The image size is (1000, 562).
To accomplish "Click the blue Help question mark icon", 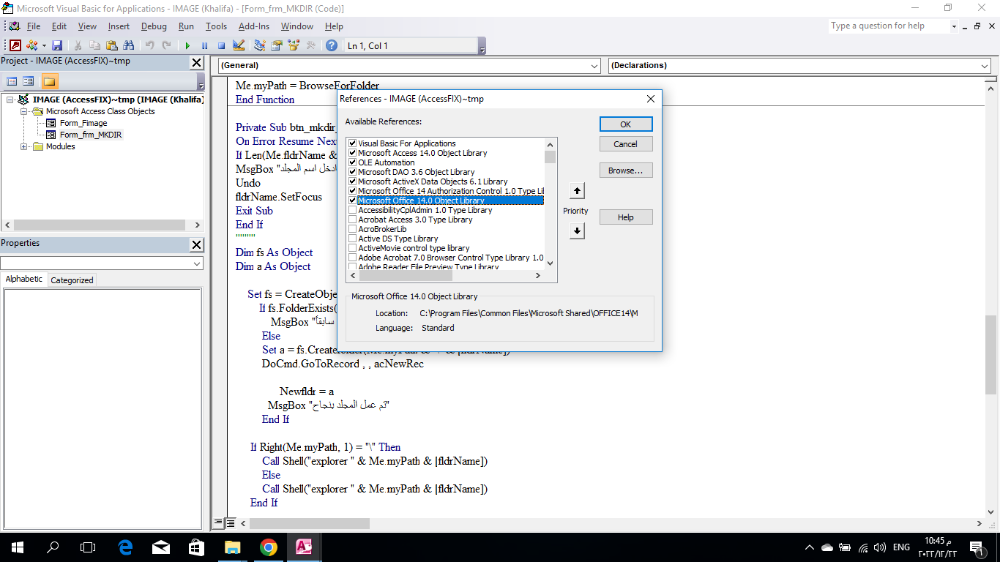I will click(x=332, y=45).
